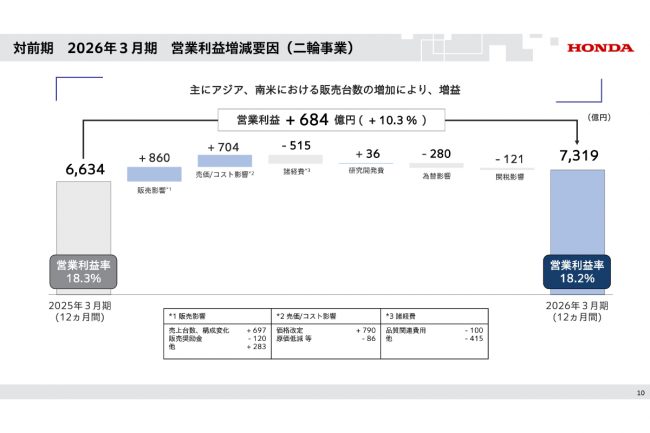Screen dimensions: 650x433
Task: Click the HONDA logo
Action: tap(600, 48)
